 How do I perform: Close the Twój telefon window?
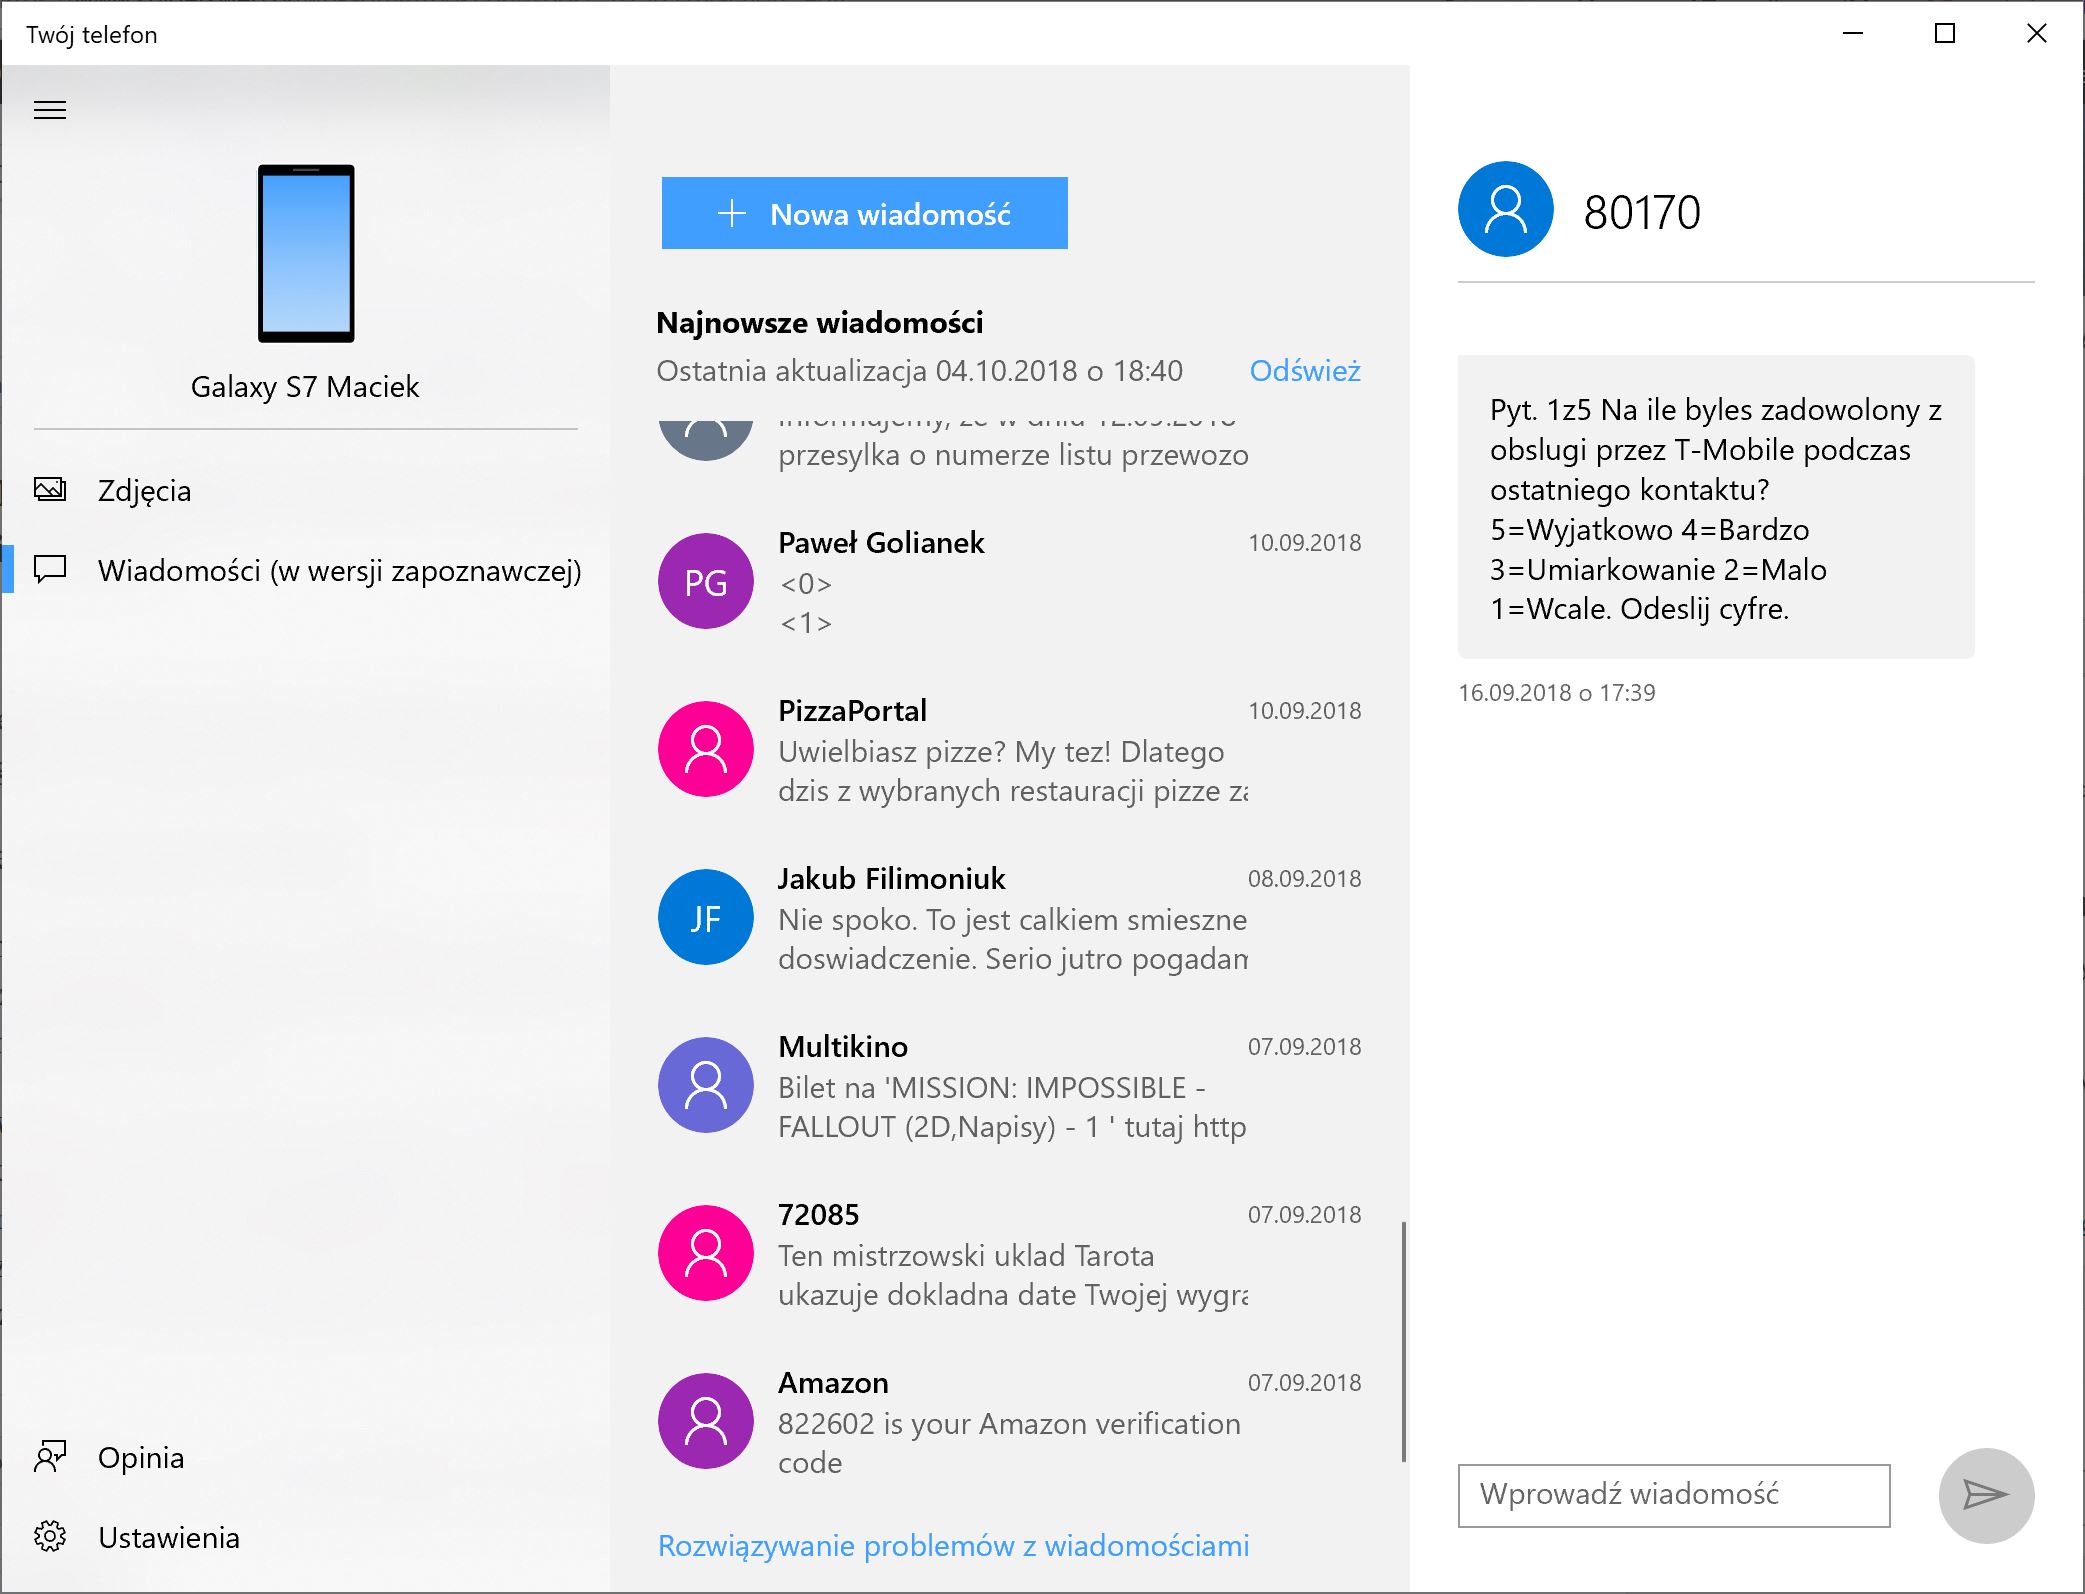point(2037,34)
